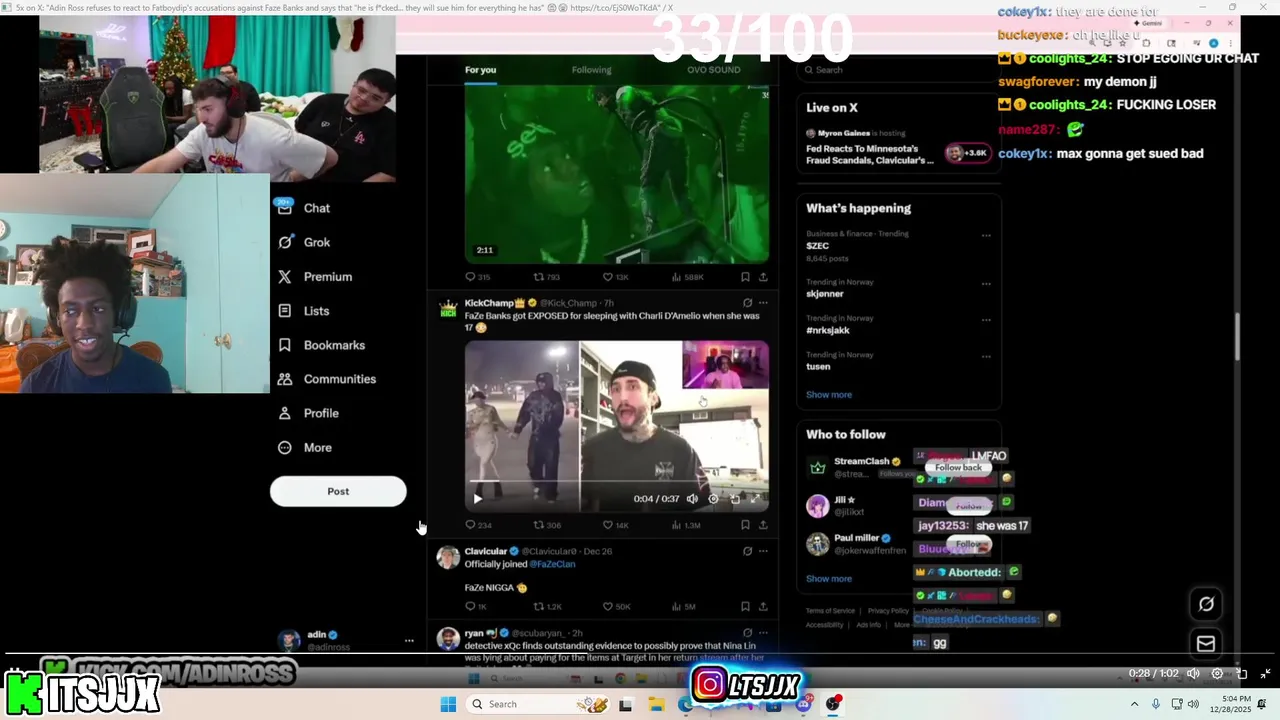This screenshot has width=1280, height=720.
Task: Seek on KickChamp video progress bar
Action: pyautogui.click(x=616, y=482)
